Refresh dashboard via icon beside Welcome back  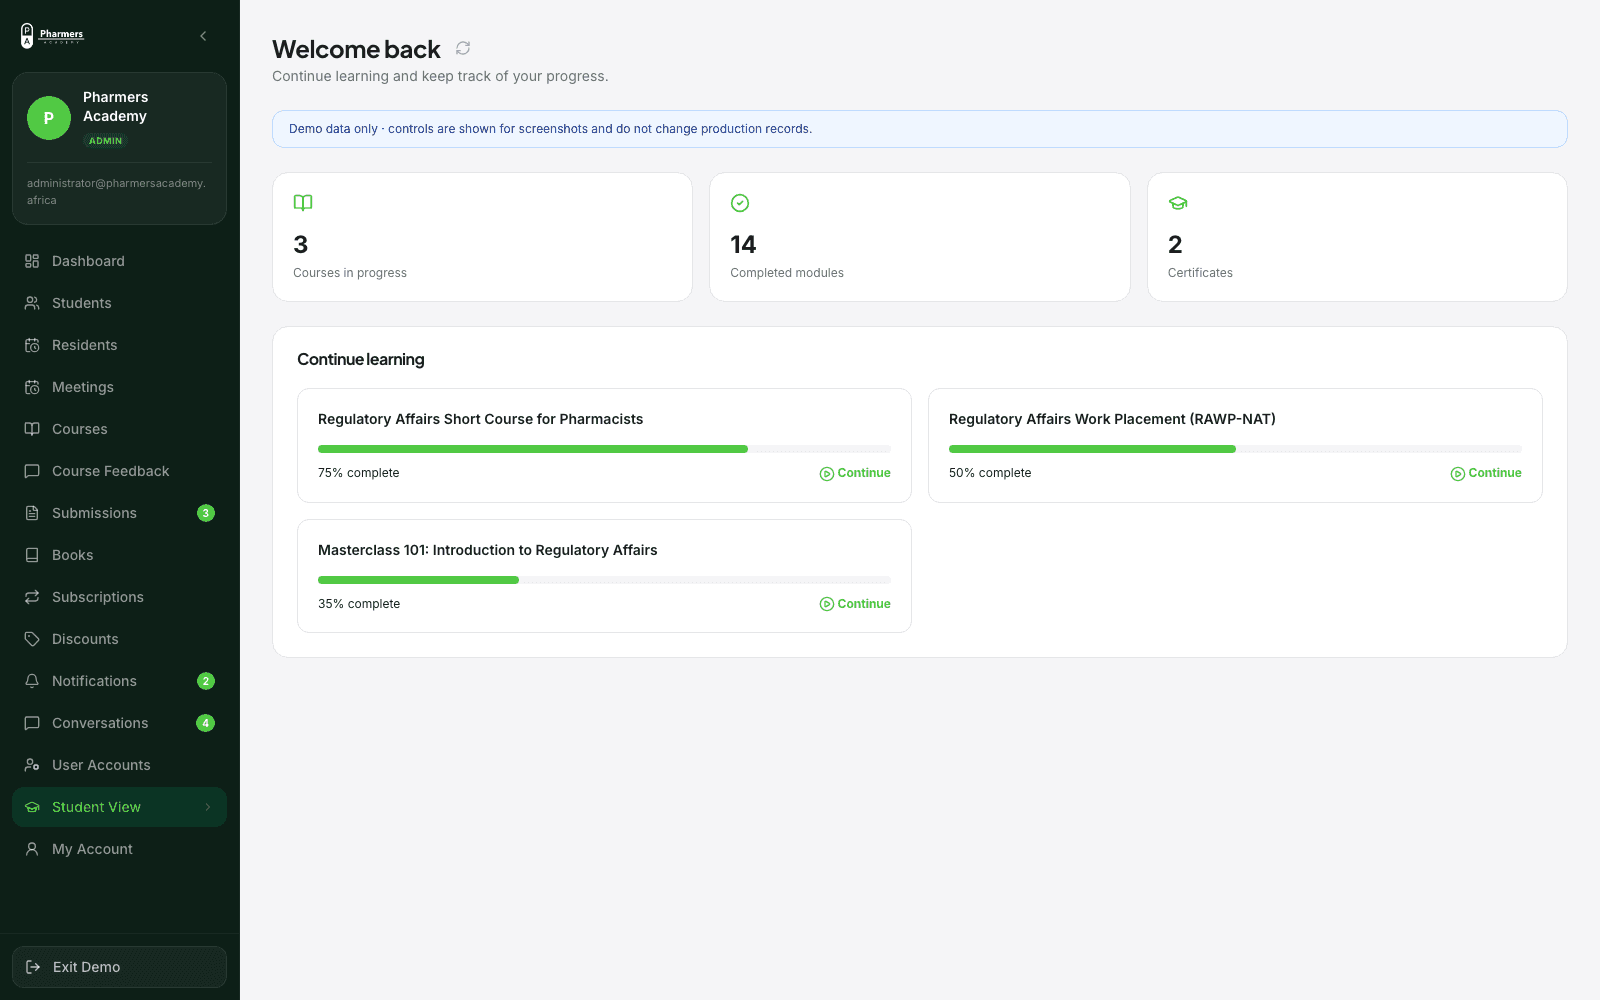(463, 48)
